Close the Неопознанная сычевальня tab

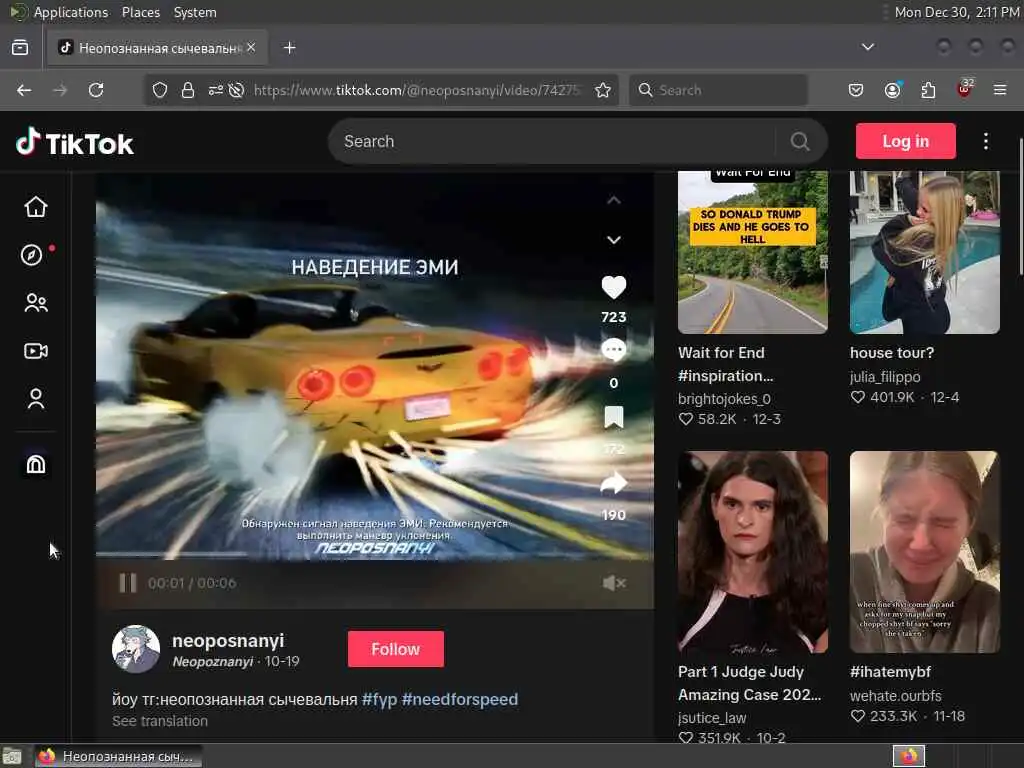(x=251, y=48)
